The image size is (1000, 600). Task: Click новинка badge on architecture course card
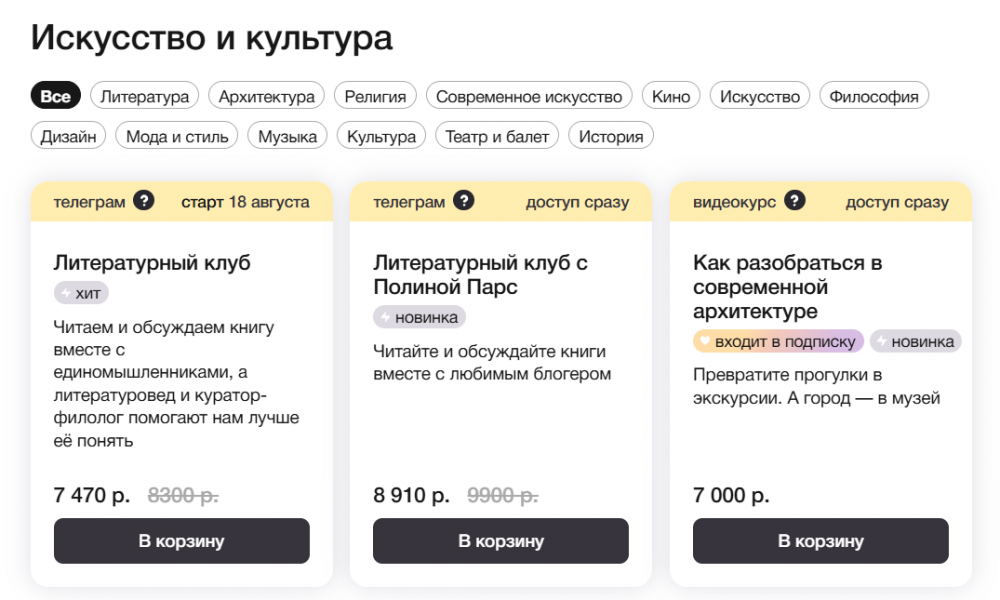tap(915, 341)
